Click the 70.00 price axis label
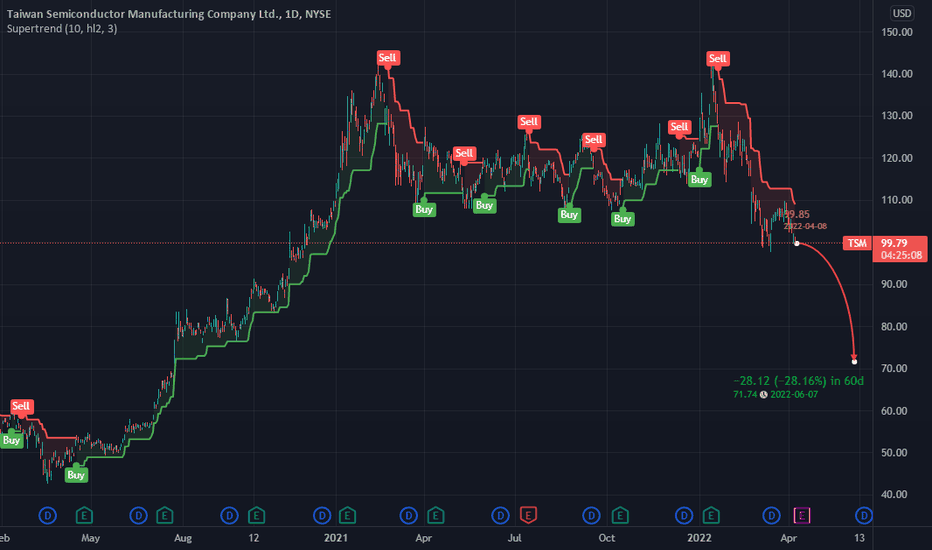The image size is (932, 550). point(895,369)
